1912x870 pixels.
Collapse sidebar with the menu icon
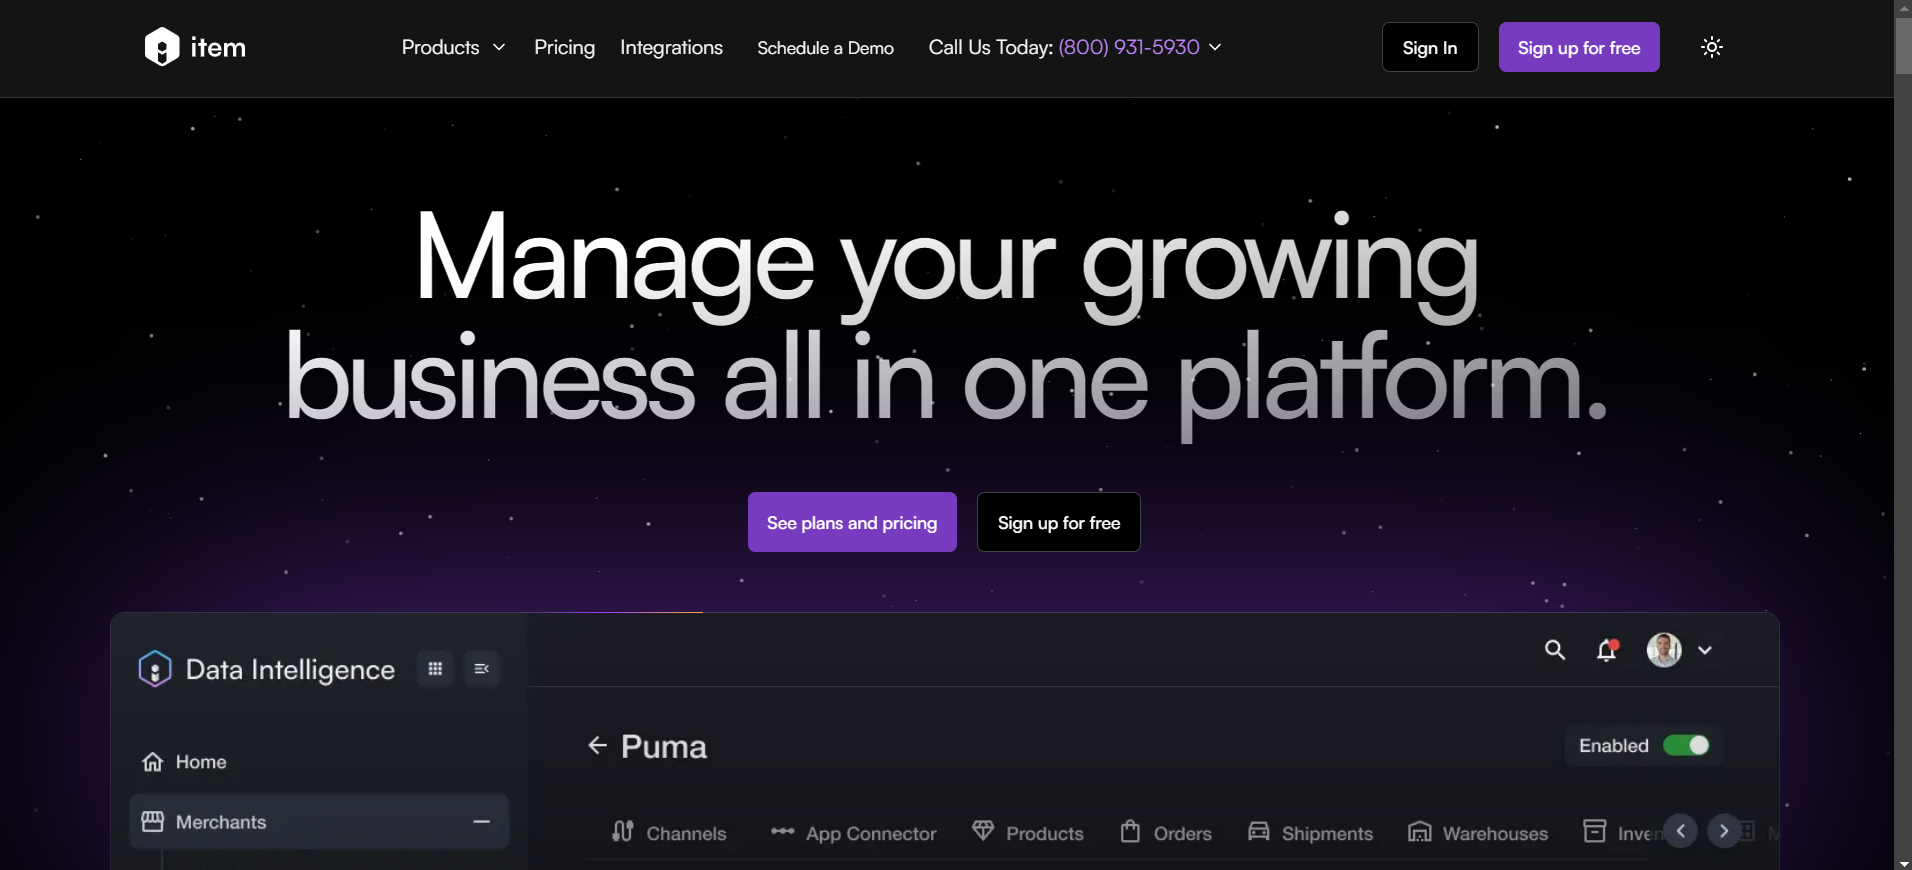[x=481, y=669]
